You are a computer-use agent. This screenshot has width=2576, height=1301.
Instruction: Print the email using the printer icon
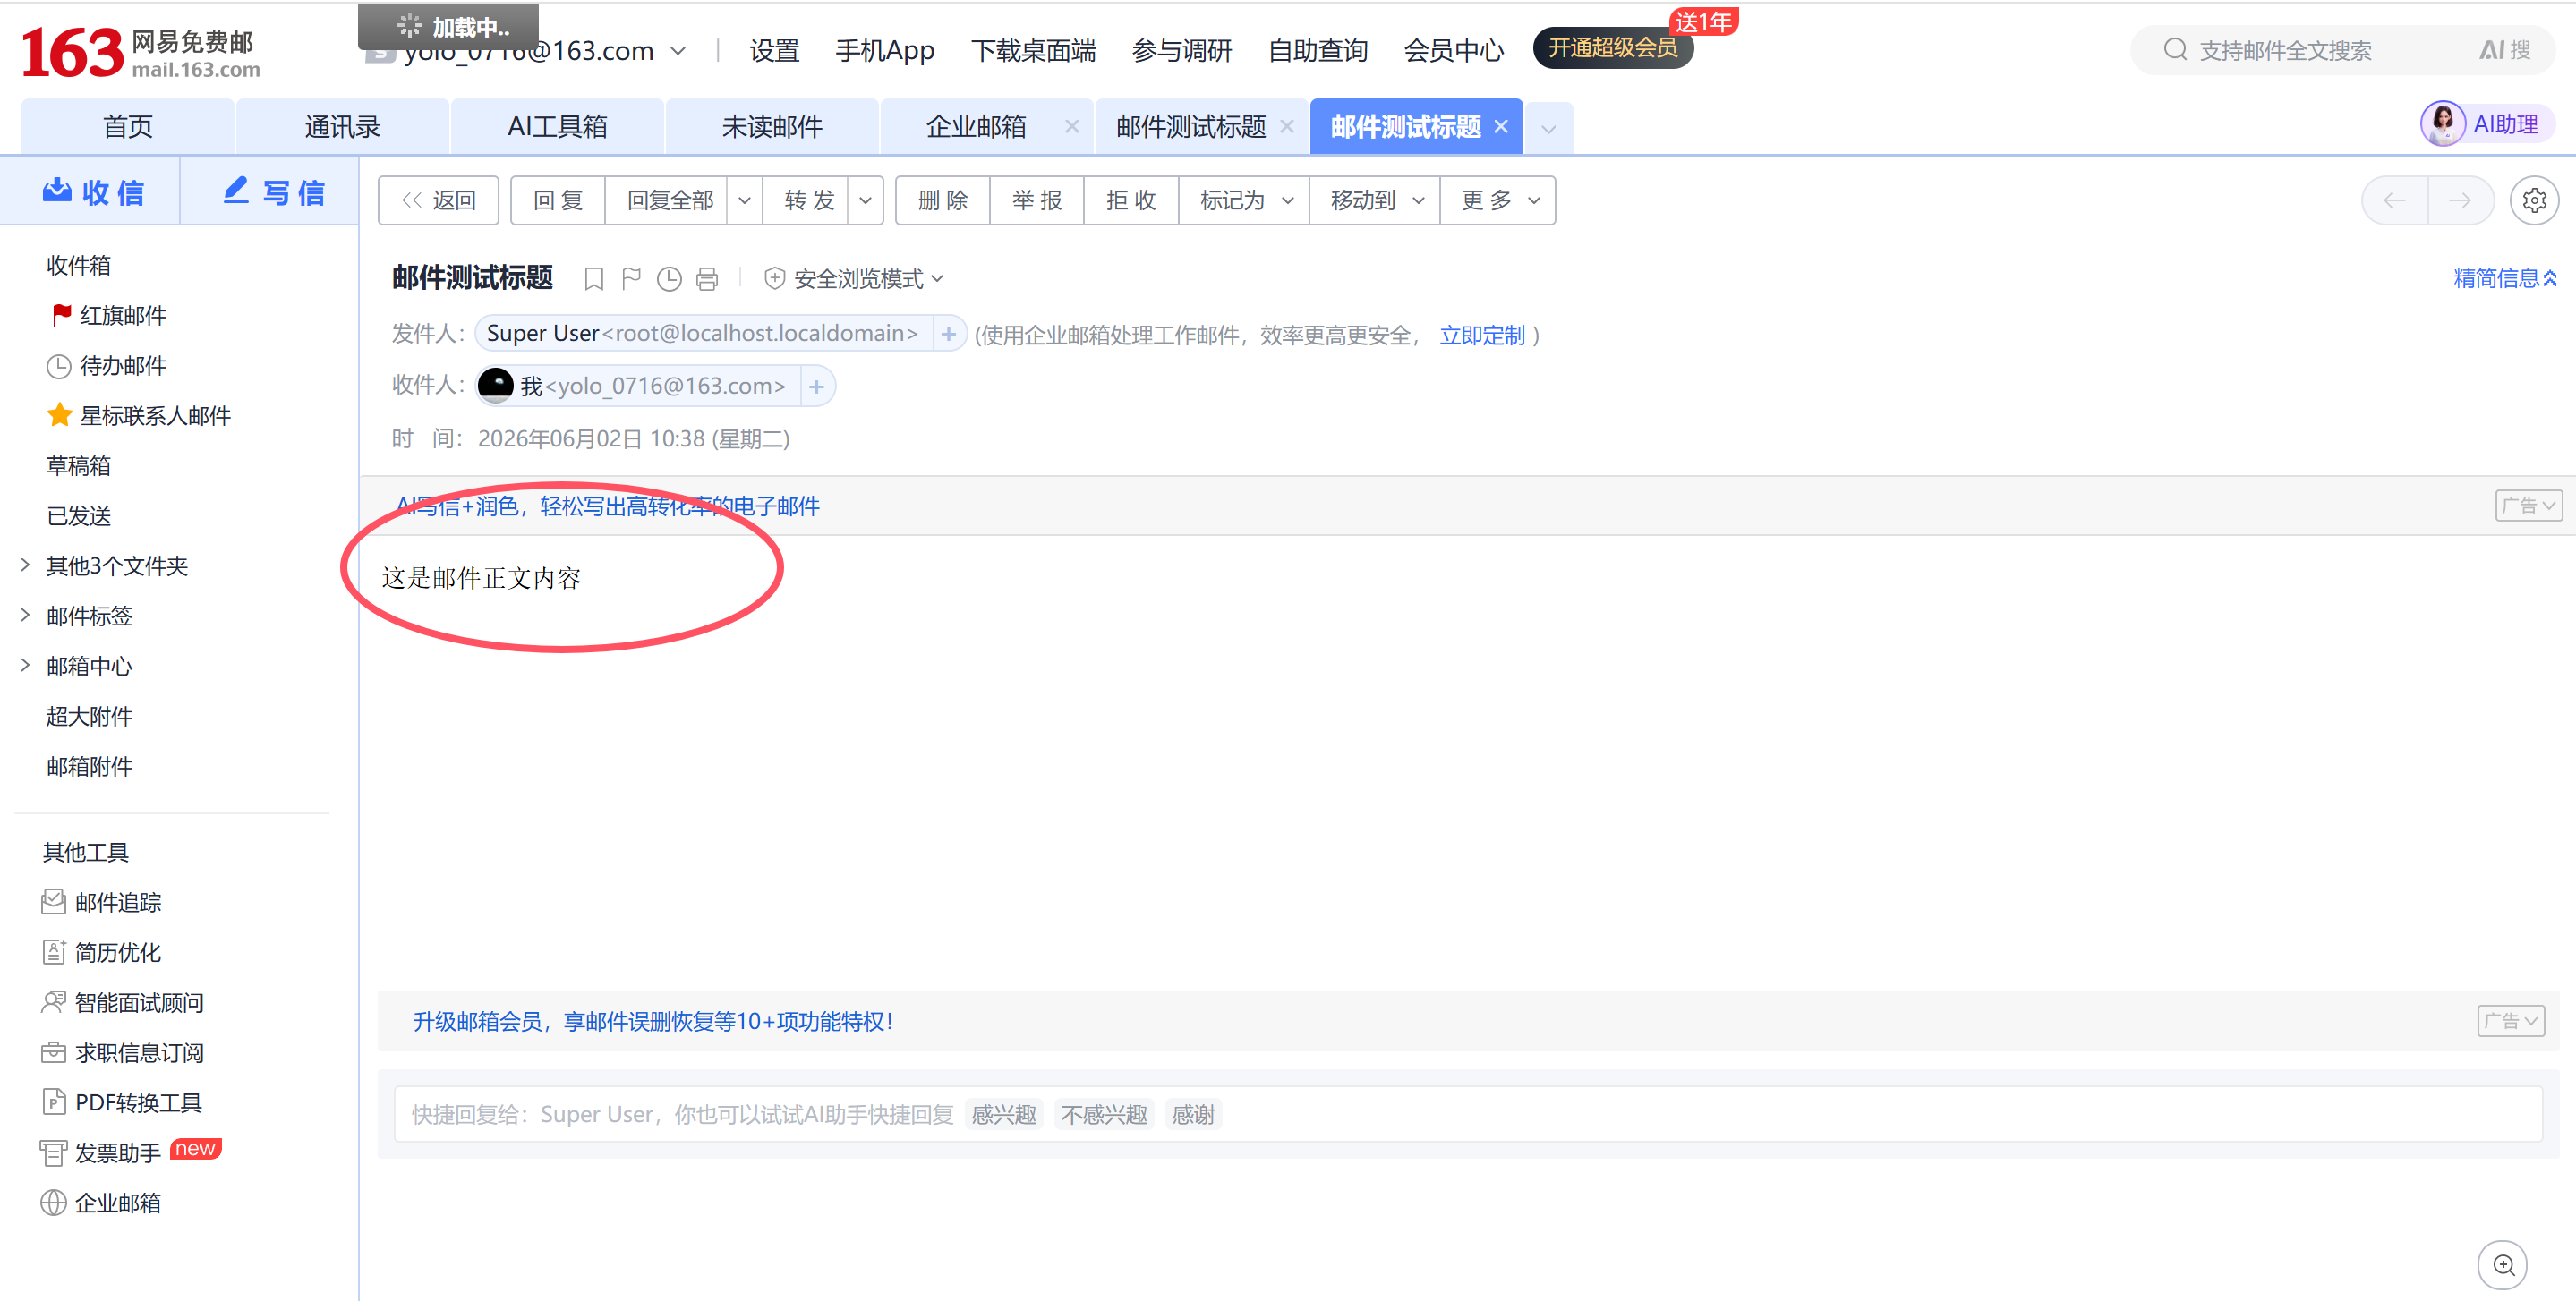point(707,279)
